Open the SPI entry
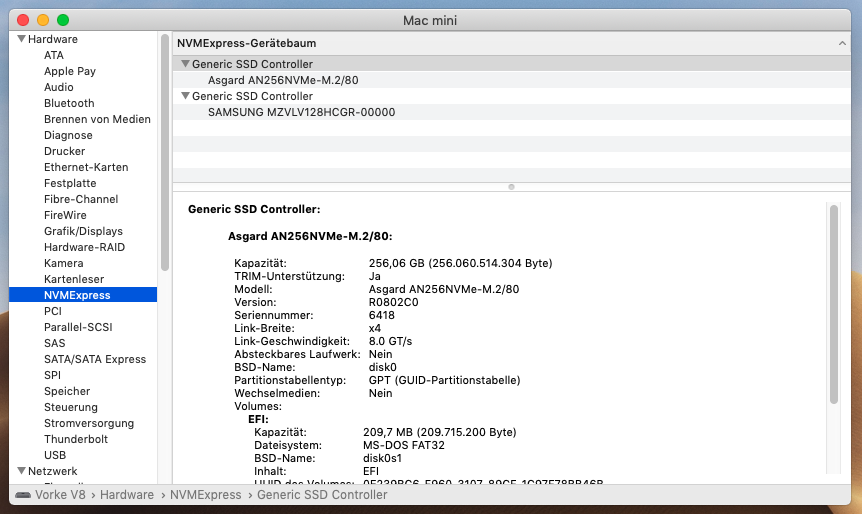Viewport: 862px width, 514px height. click(52, 375)
